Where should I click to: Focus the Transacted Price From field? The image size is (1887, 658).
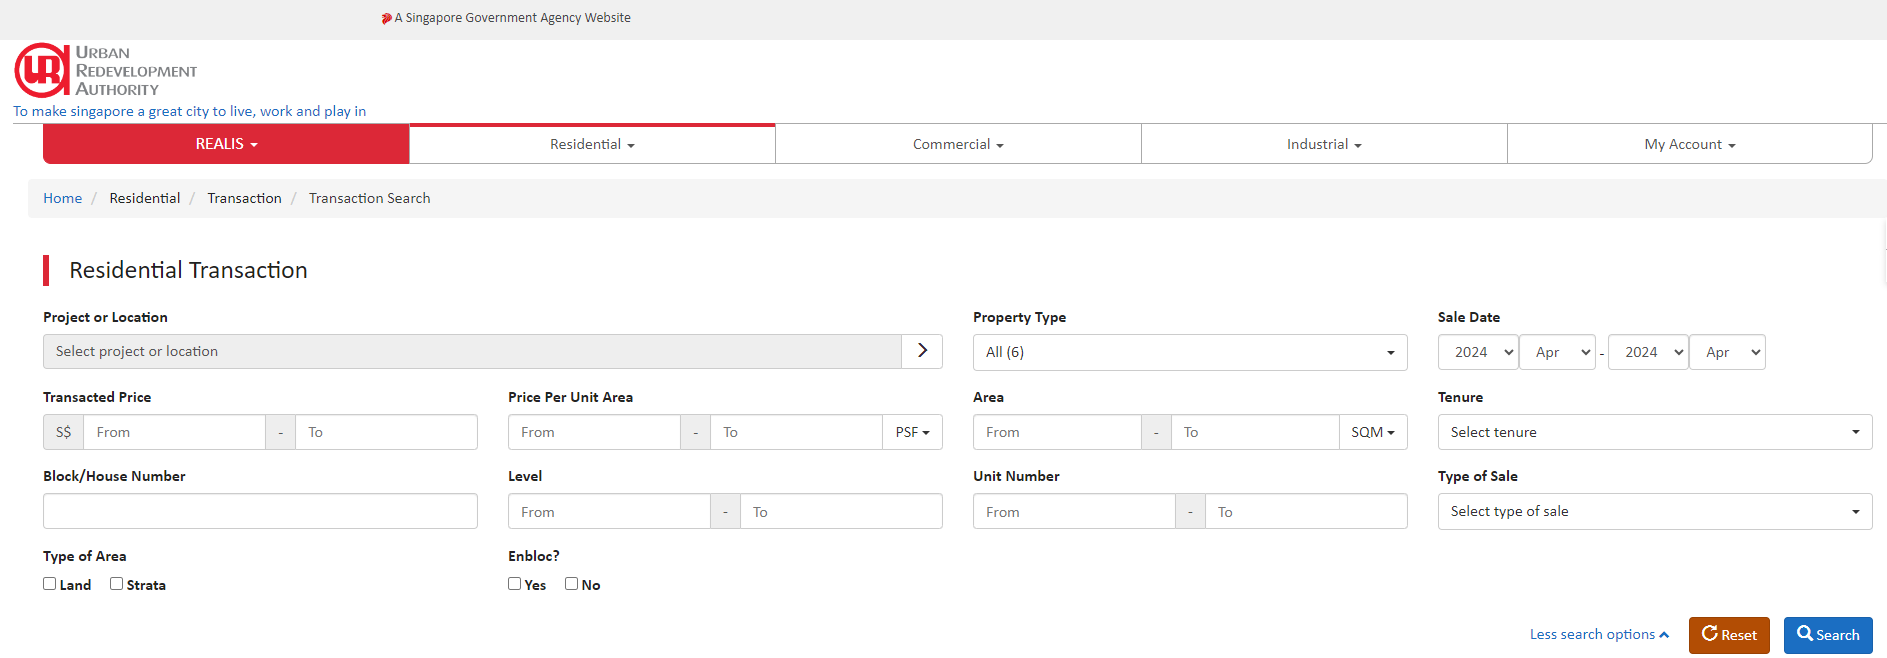[175, 432]
